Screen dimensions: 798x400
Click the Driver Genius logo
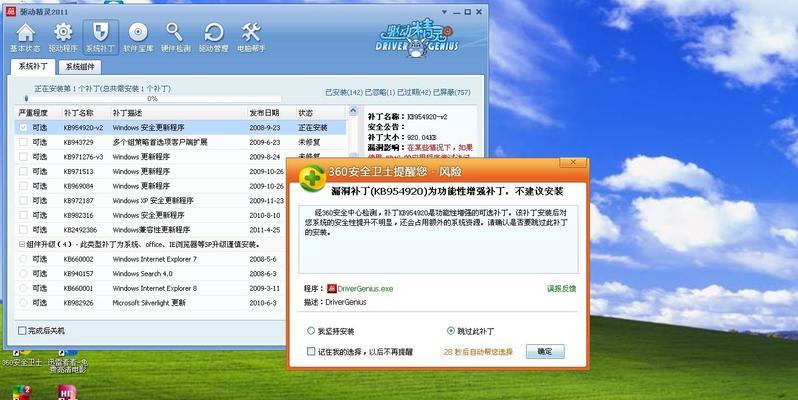pos(417,38)
